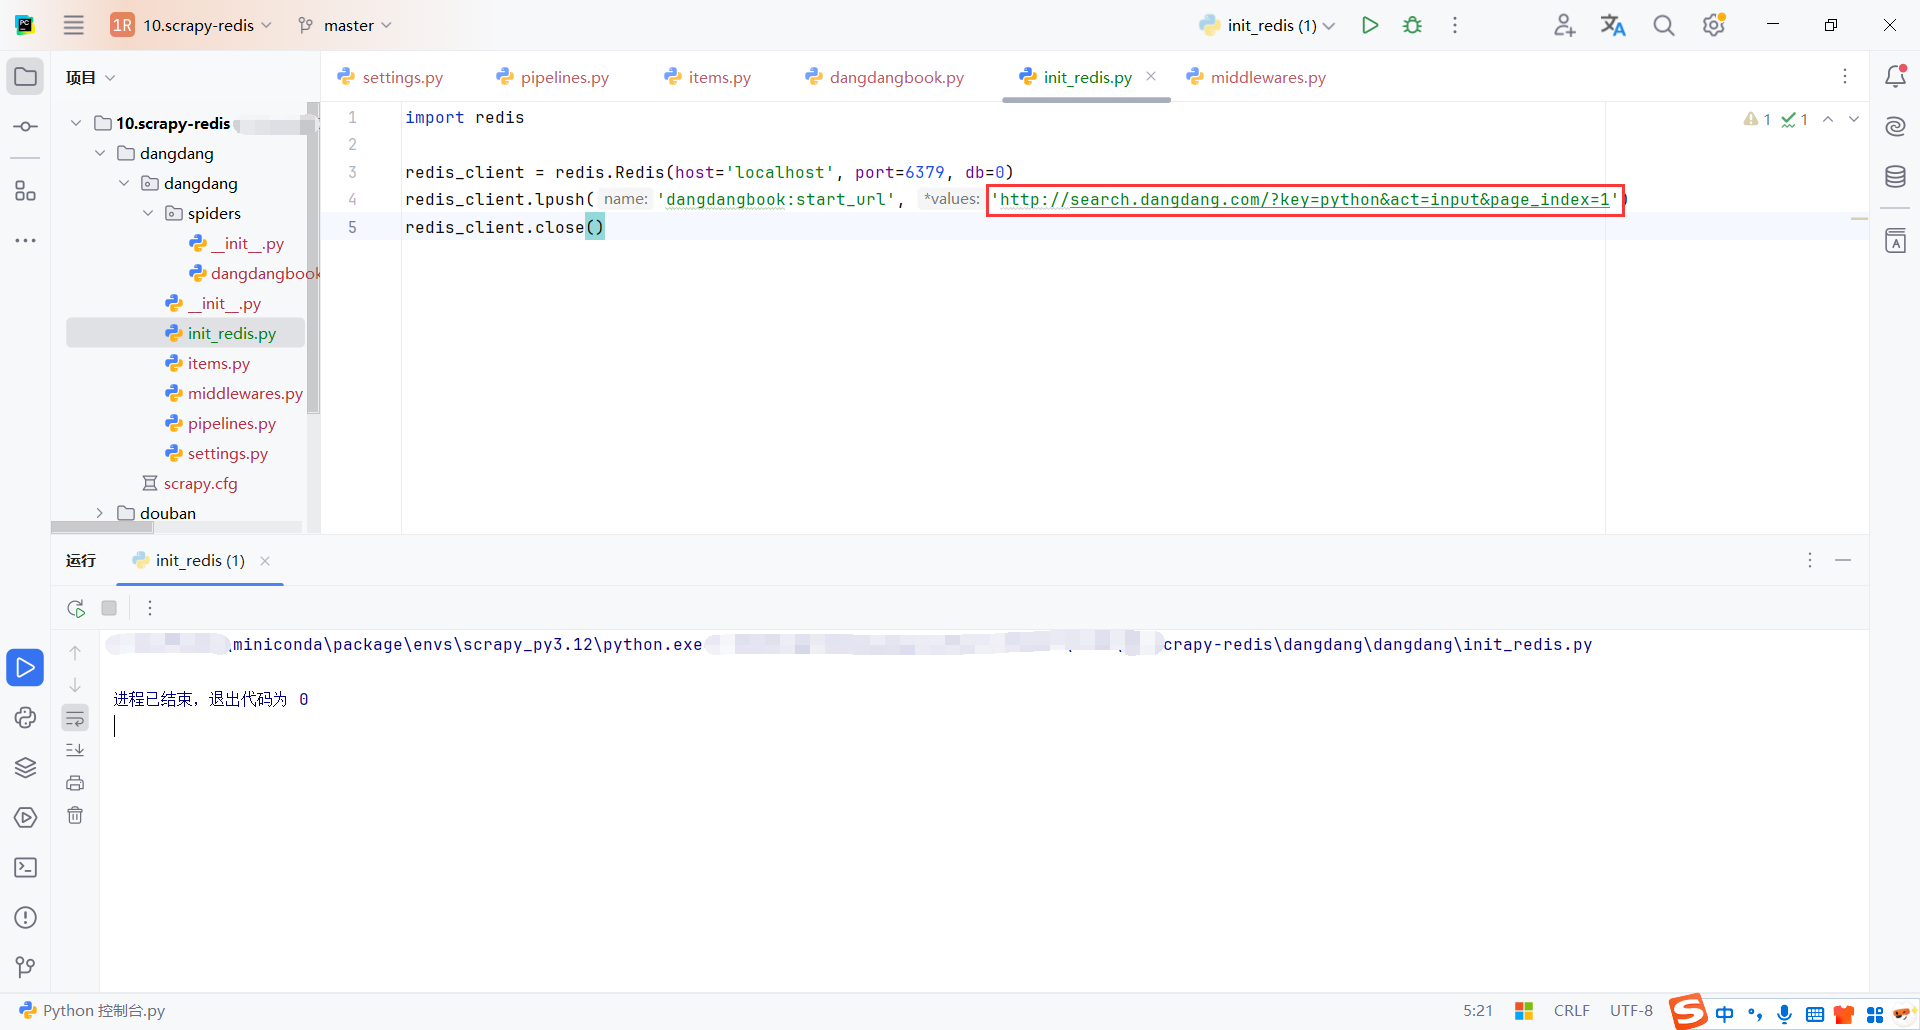Open the translation documentation panel icon

1895,240
